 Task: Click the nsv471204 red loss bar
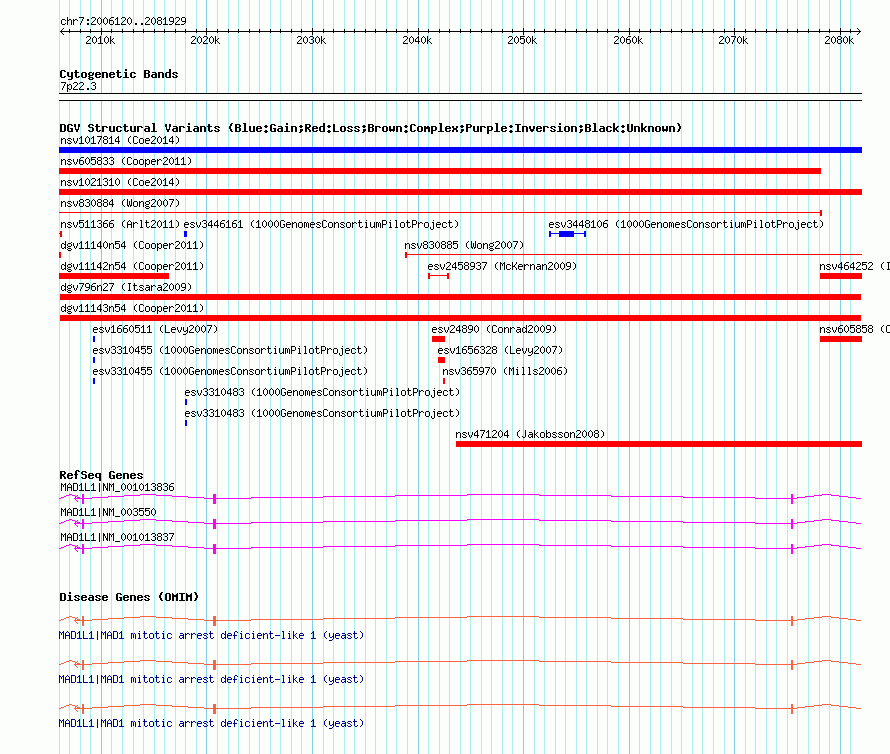(659, 444)
